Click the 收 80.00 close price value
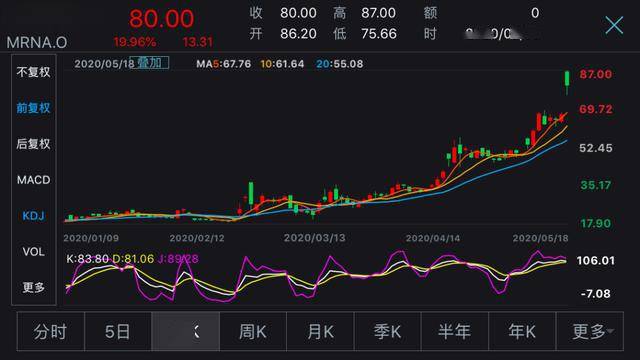640x360 pixels. tap(298, 13)
